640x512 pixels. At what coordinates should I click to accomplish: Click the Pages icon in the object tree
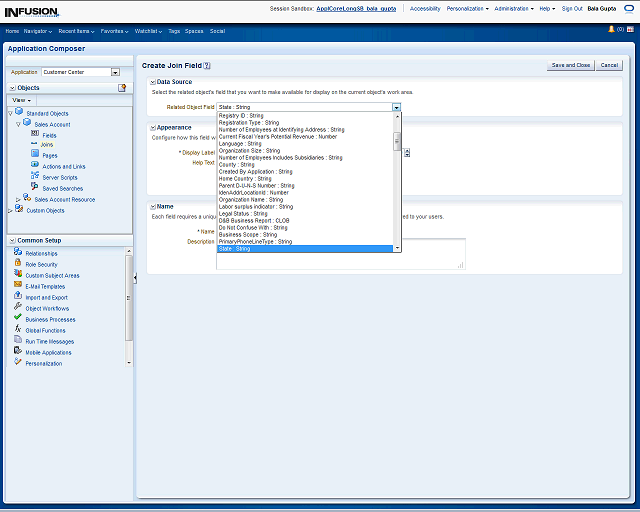tap(35, 155)
